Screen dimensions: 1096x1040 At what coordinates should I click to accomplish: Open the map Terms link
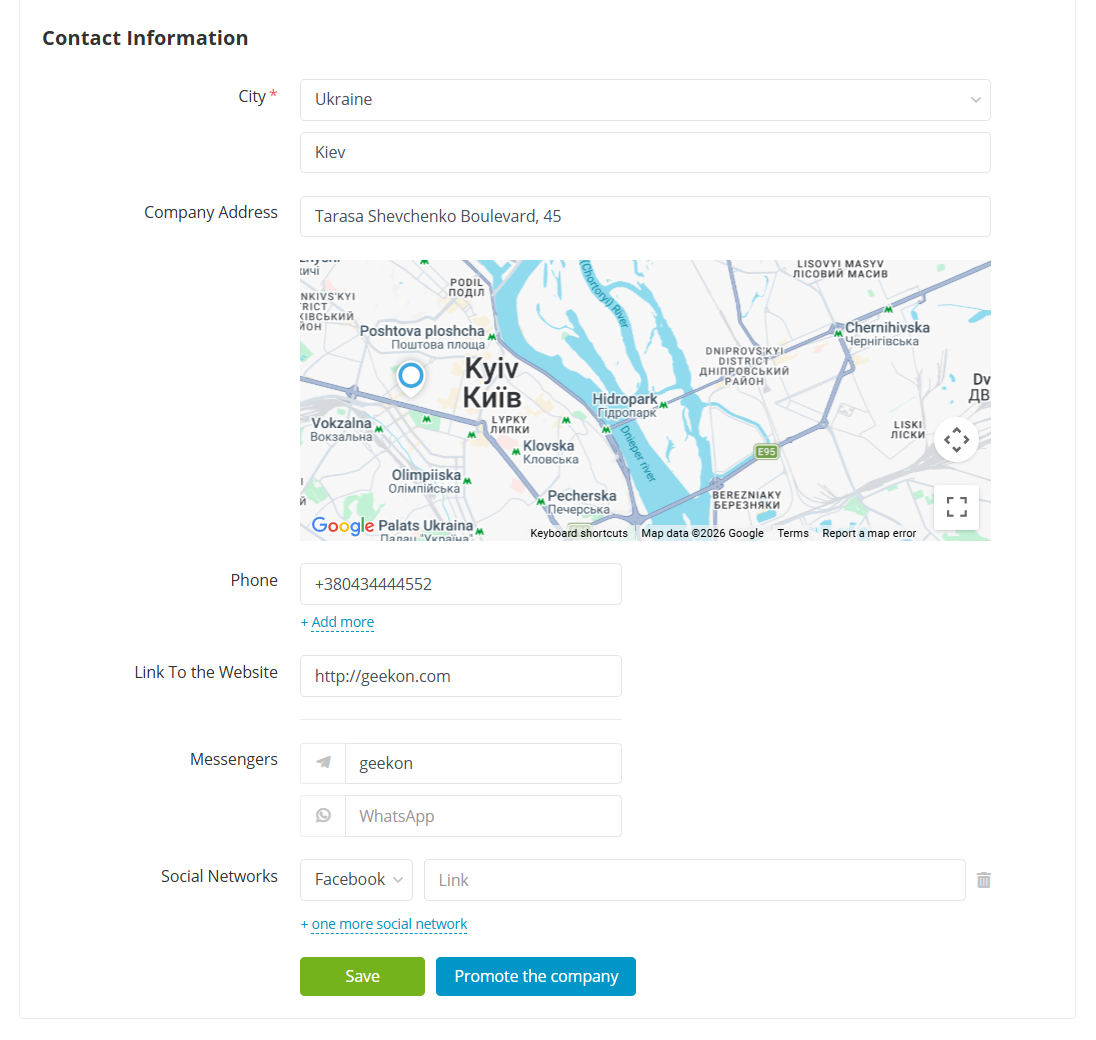(793, 533)
